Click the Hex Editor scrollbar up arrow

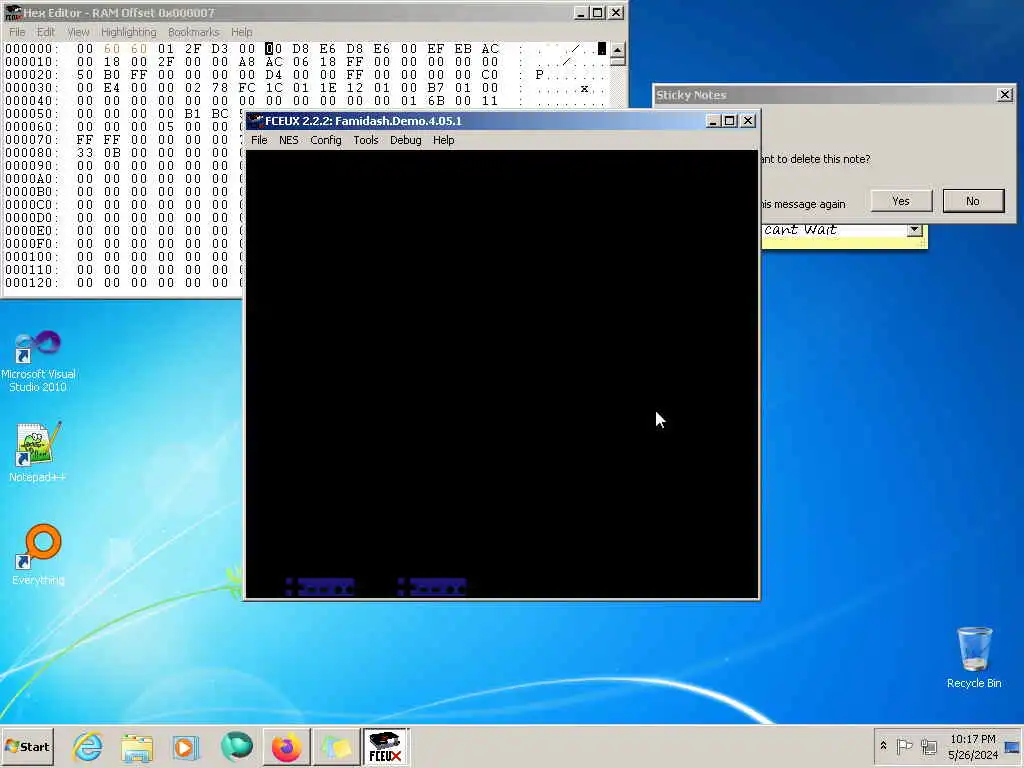point(616,50)
